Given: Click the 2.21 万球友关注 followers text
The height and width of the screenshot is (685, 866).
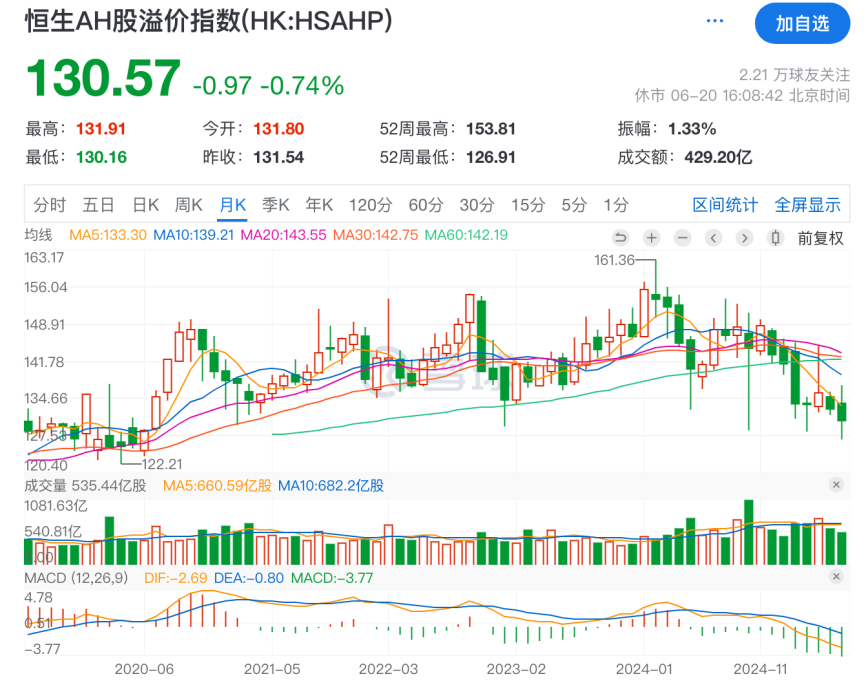Looking at the screenshot, I should [x=794, y=75].
